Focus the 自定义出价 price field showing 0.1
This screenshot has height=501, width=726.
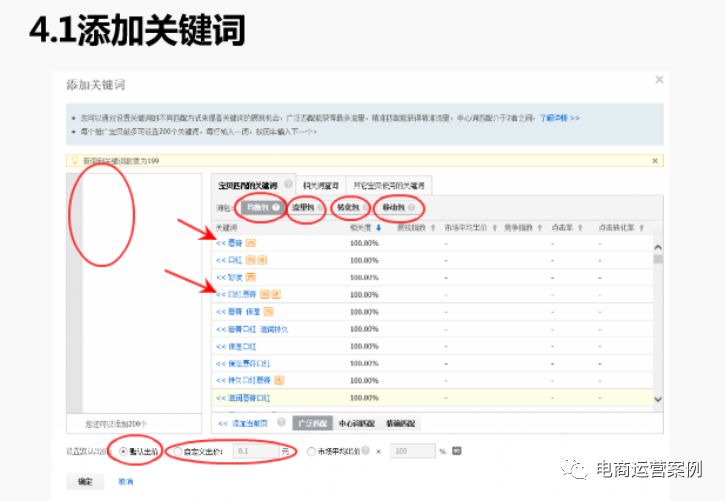coord(256,451)
